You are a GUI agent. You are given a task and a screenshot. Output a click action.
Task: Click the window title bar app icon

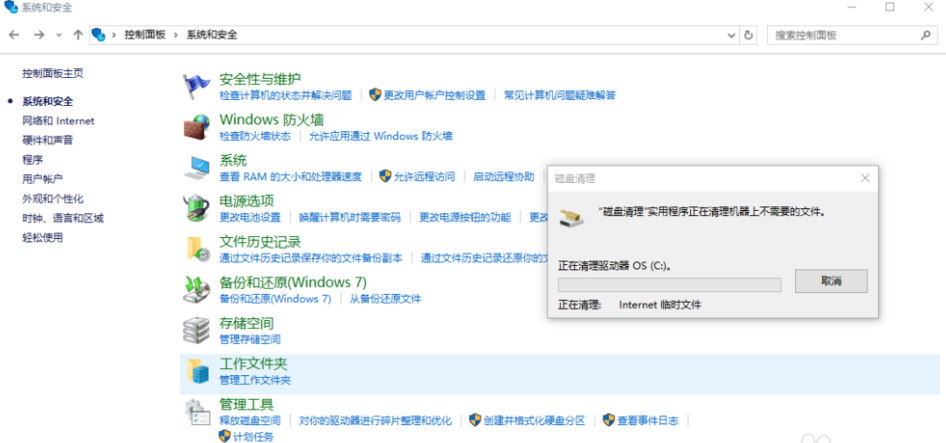[11, 7]
